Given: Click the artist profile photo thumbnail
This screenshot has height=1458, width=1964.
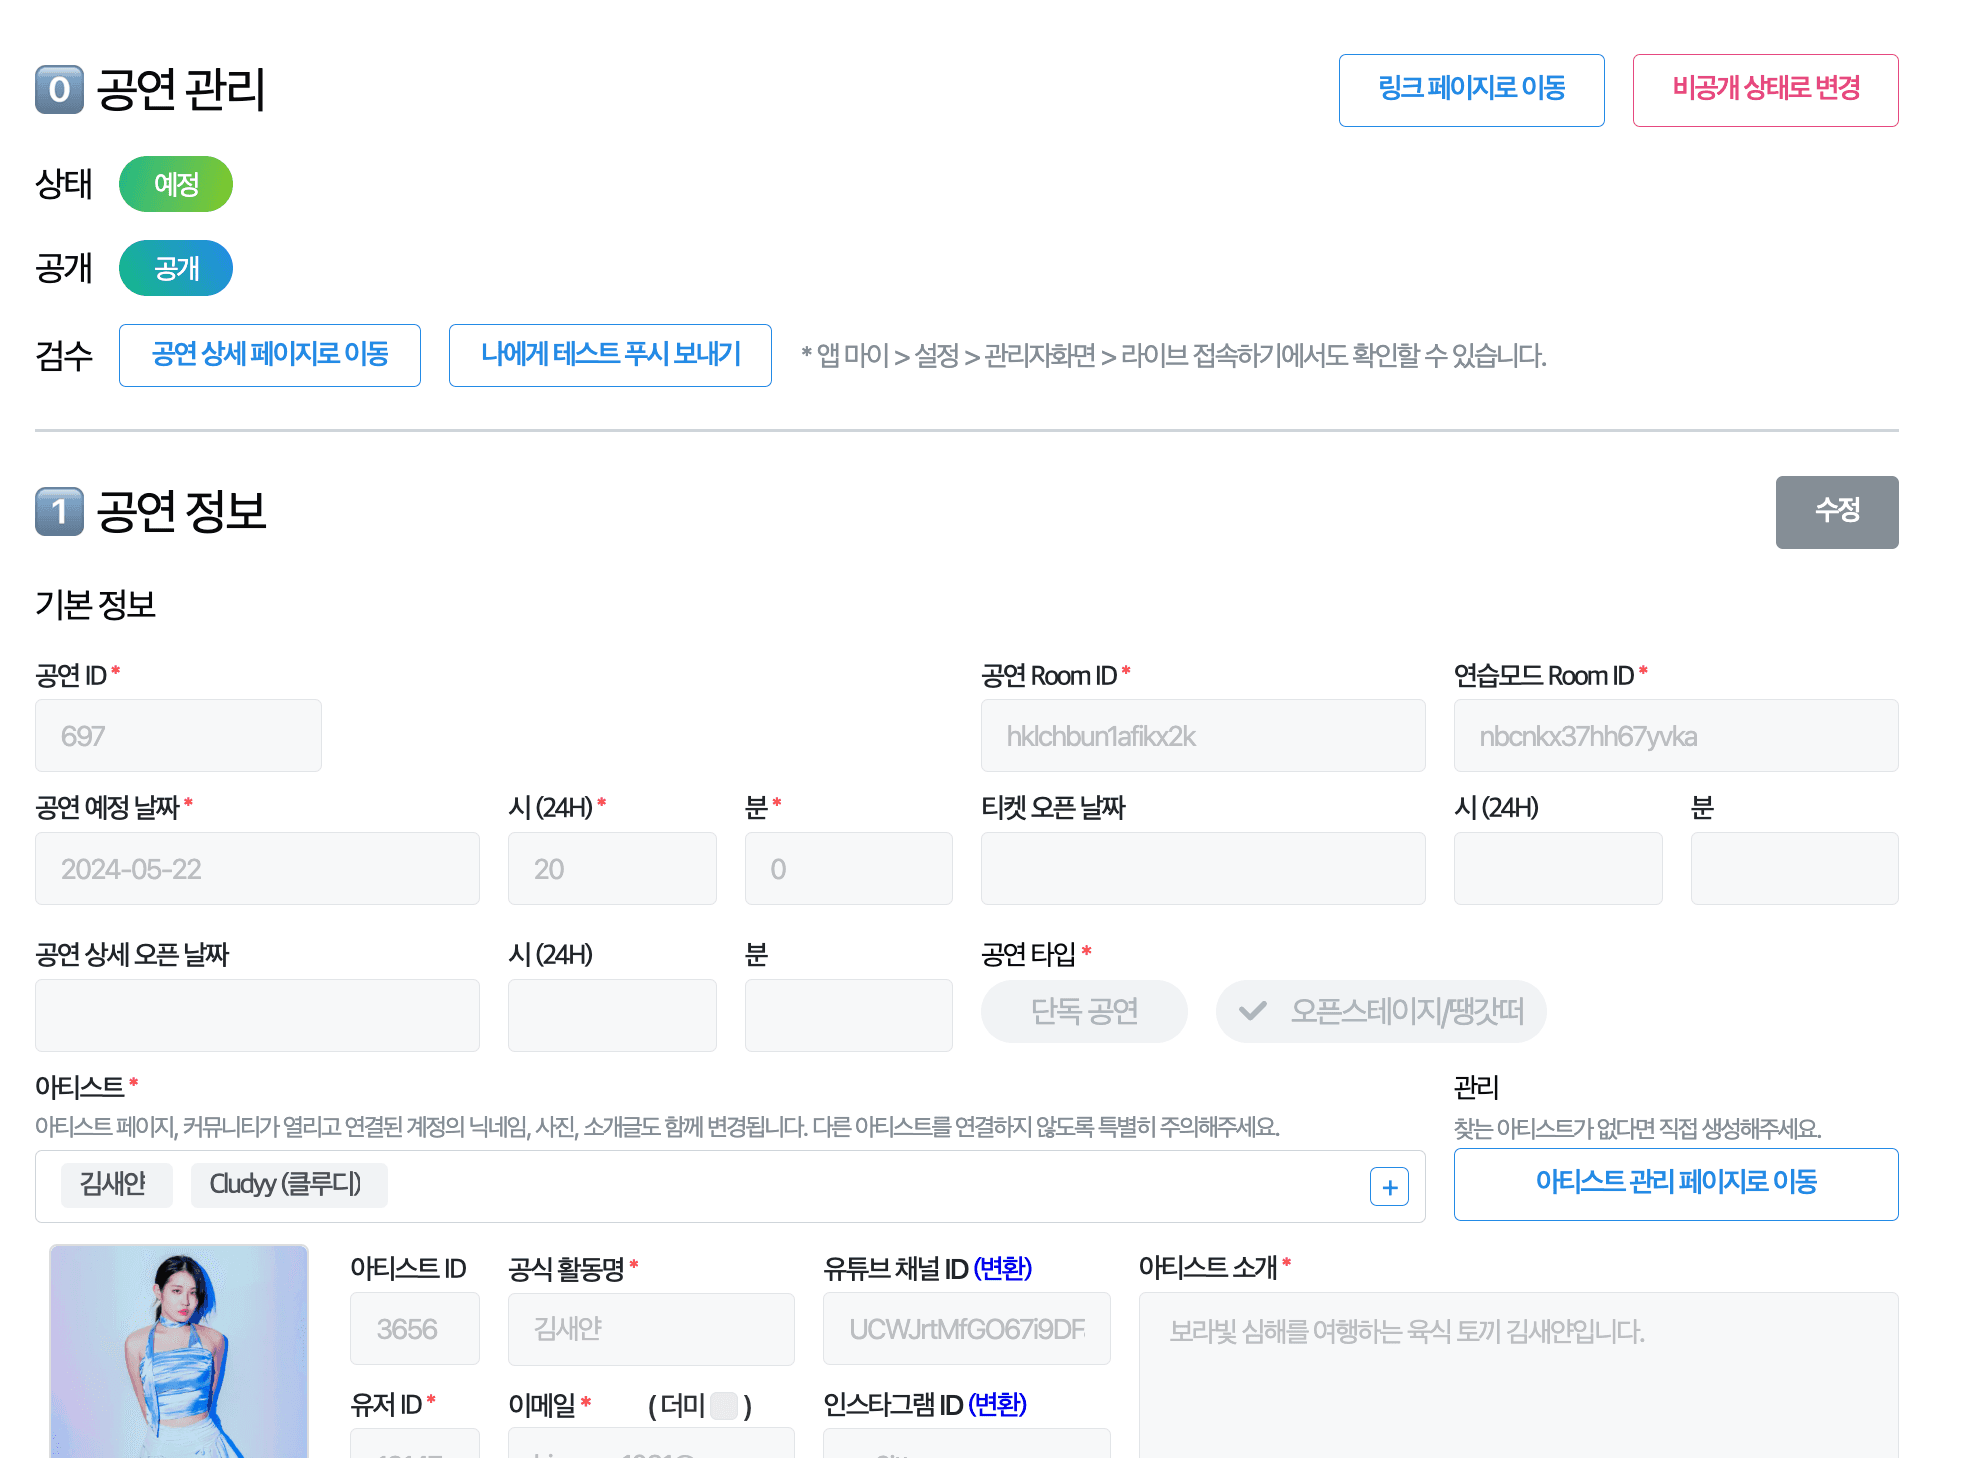Looking at the screenshot, I should point(179,1351).
